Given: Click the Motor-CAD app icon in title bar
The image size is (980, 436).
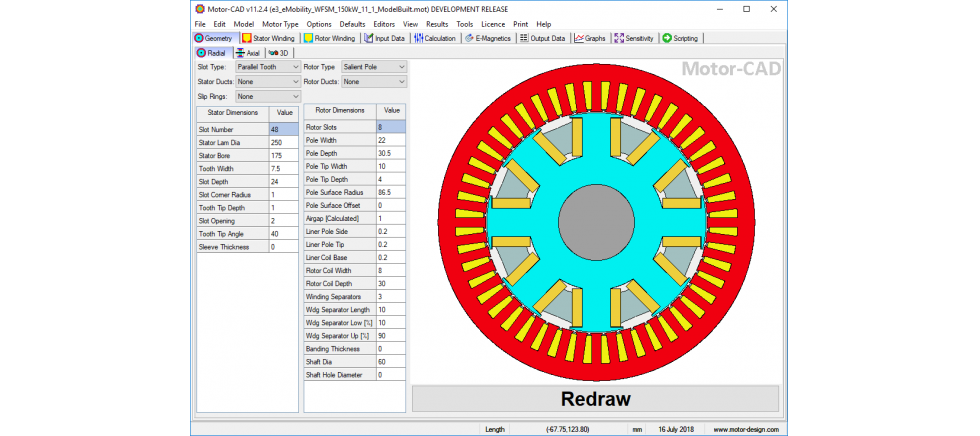Looking at the screenshot, I should (199, 9).
